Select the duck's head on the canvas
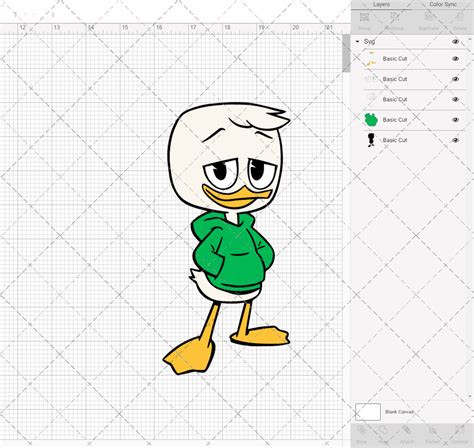The height and width of the screenshot is (448, 474). [200, 150]
